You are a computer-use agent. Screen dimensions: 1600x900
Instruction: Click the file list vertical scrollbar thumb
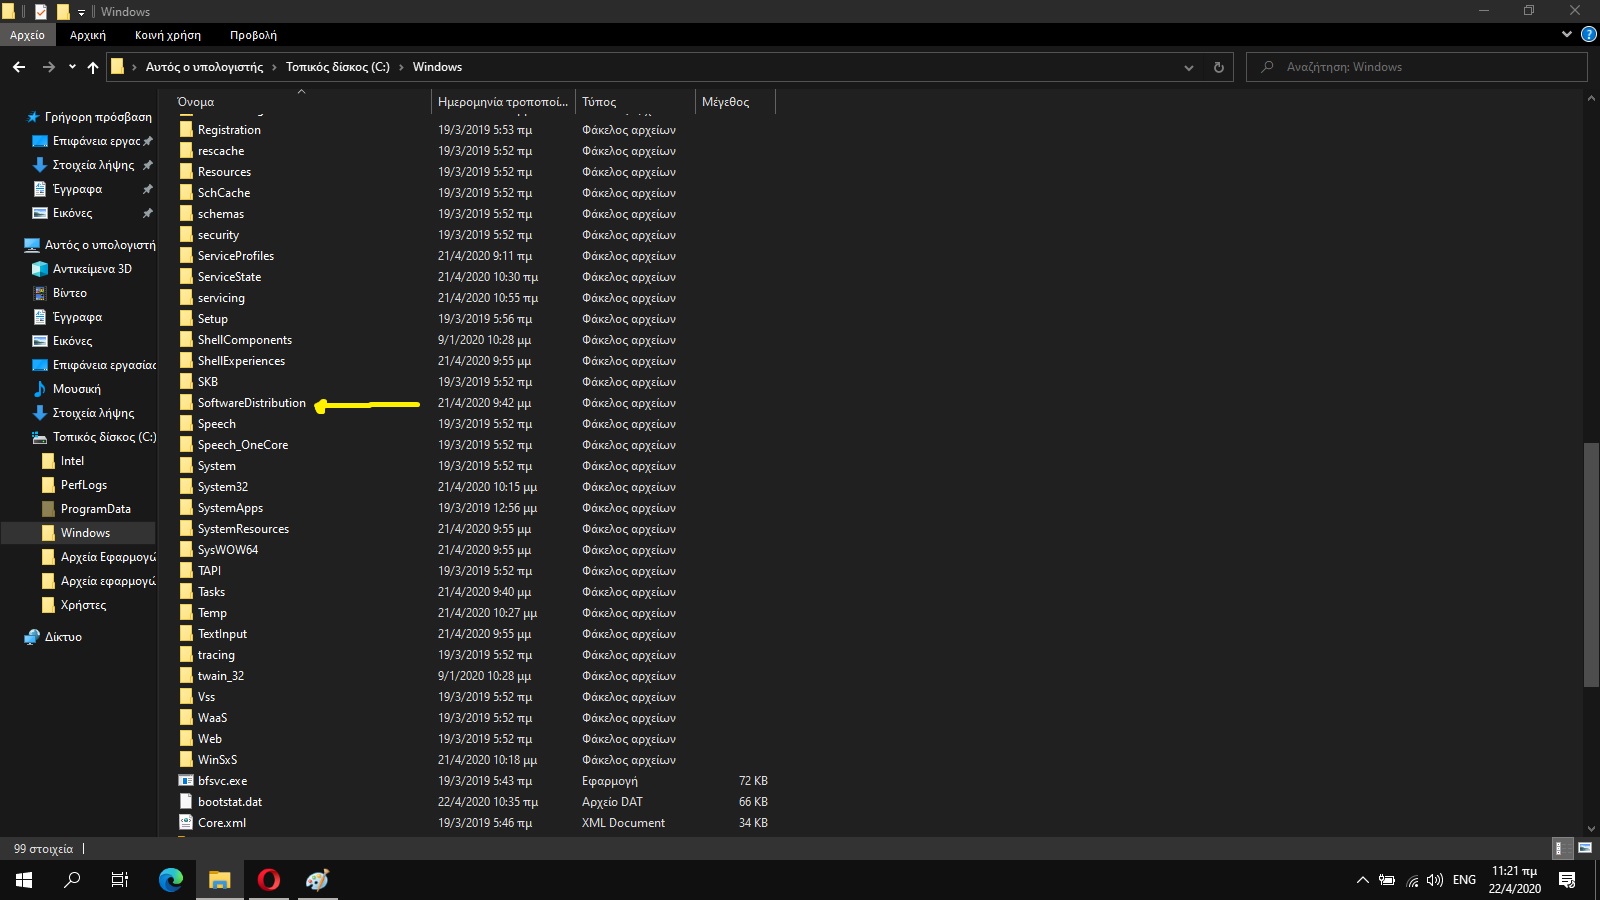point(1591,564)
